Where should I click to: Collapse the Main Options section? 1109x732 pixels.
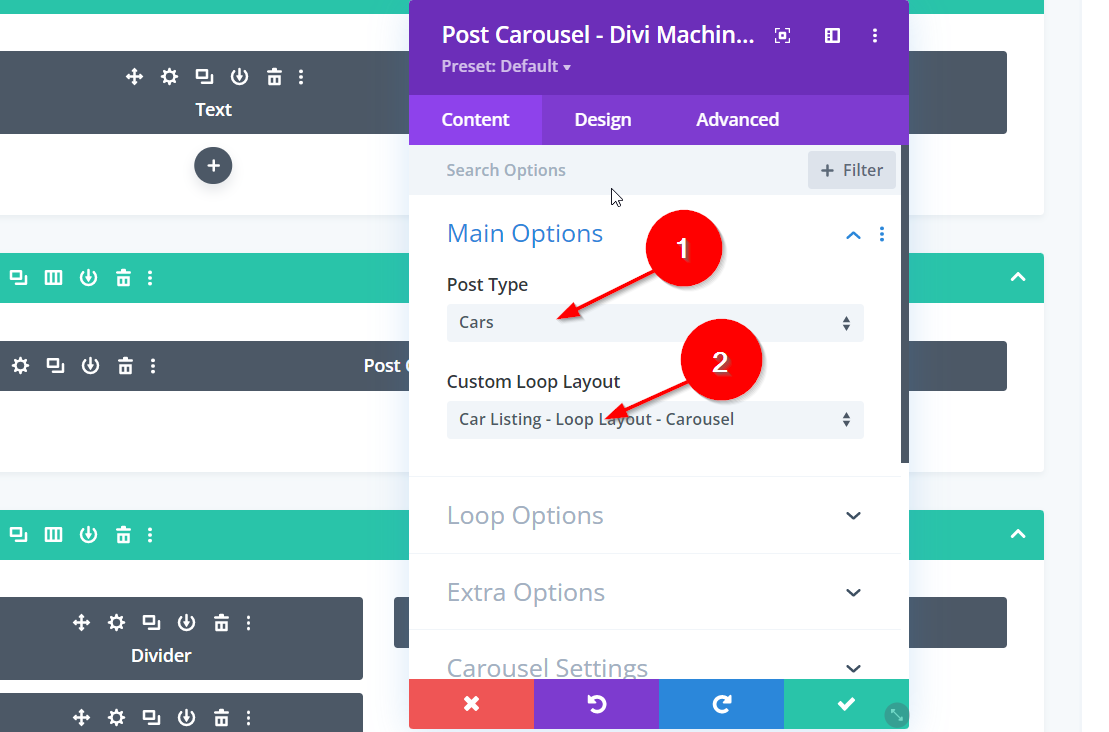point(853,235)
